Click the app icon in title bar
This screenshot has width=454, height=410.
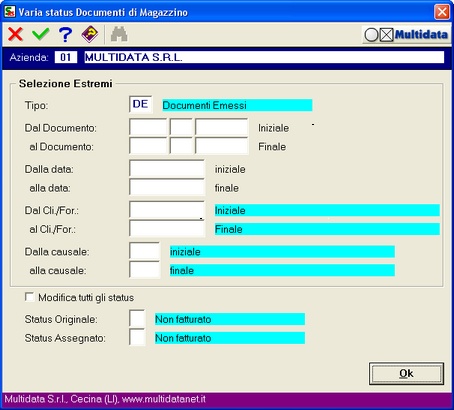[x=10, y=12]
